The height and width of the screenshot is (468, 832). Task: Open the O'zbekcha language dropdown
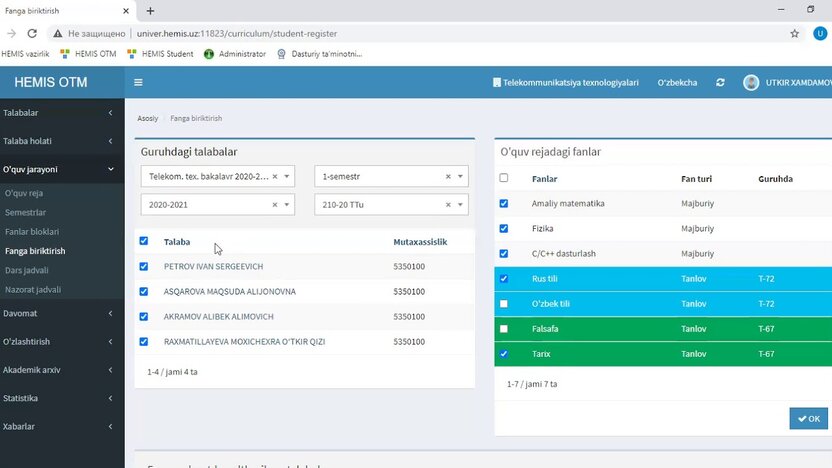(677, 82)
